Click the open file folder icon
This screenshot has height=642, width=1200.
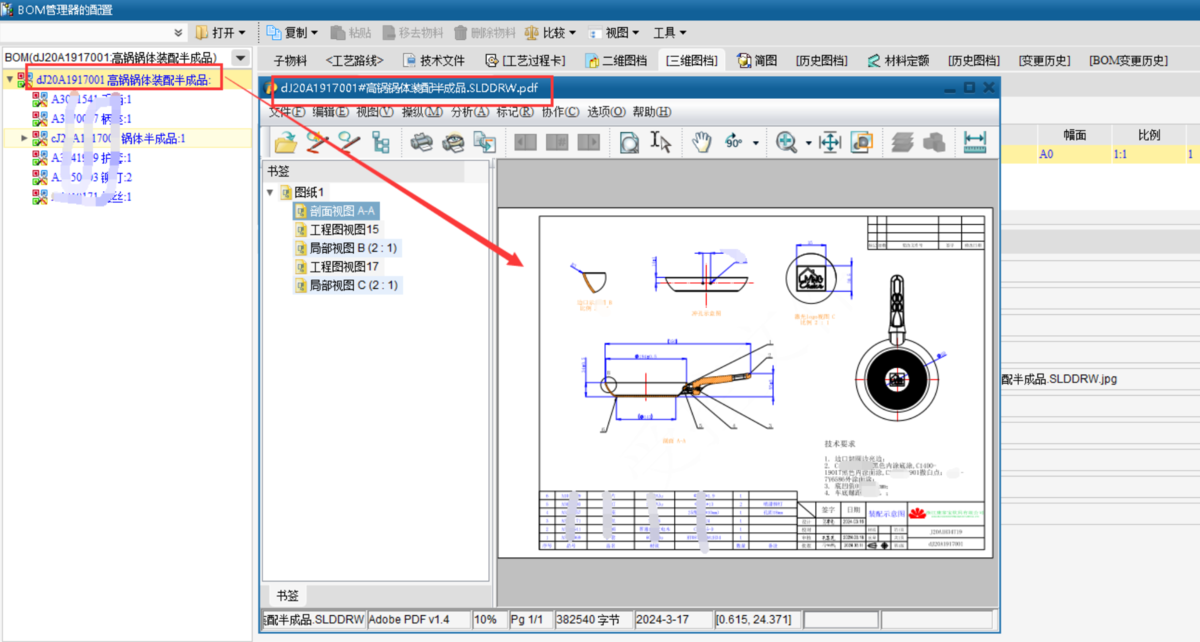click(x=285, y=142)
